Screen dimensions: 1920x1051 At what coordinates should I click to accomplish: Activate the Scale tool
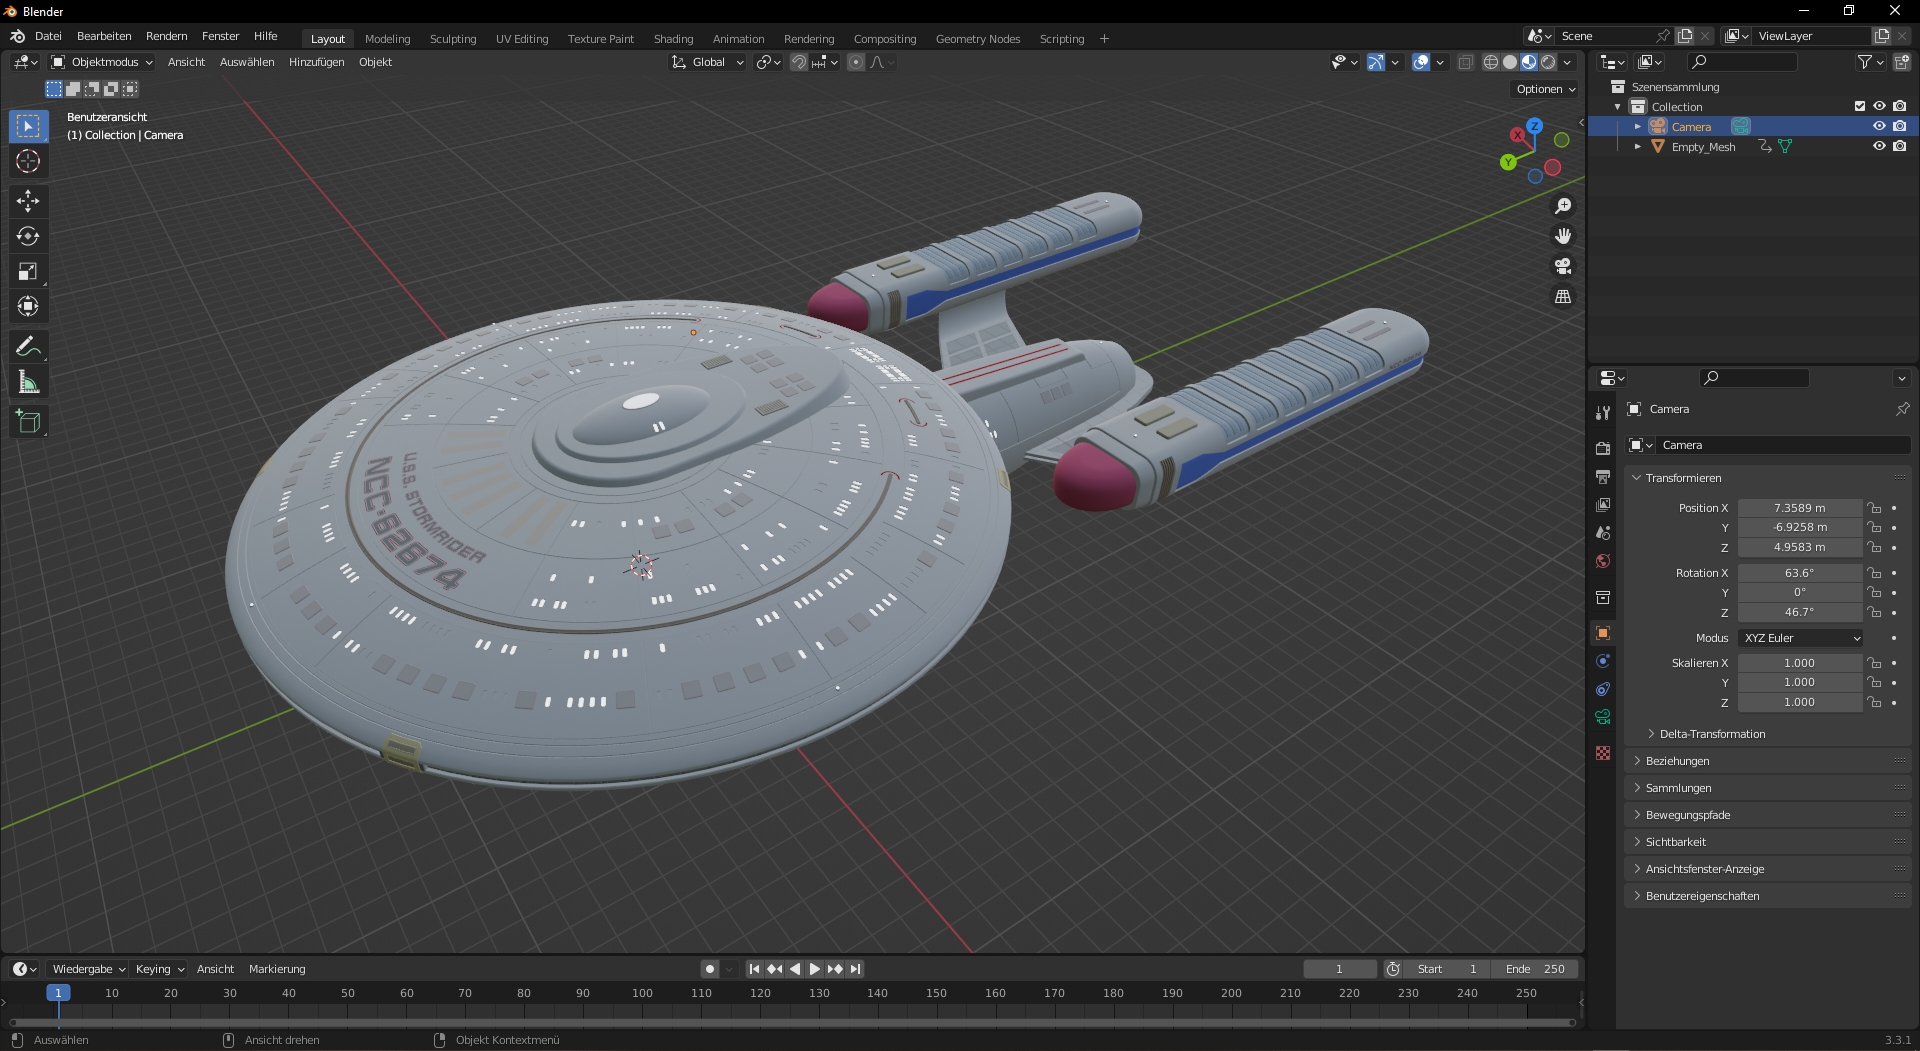point(28,271)
